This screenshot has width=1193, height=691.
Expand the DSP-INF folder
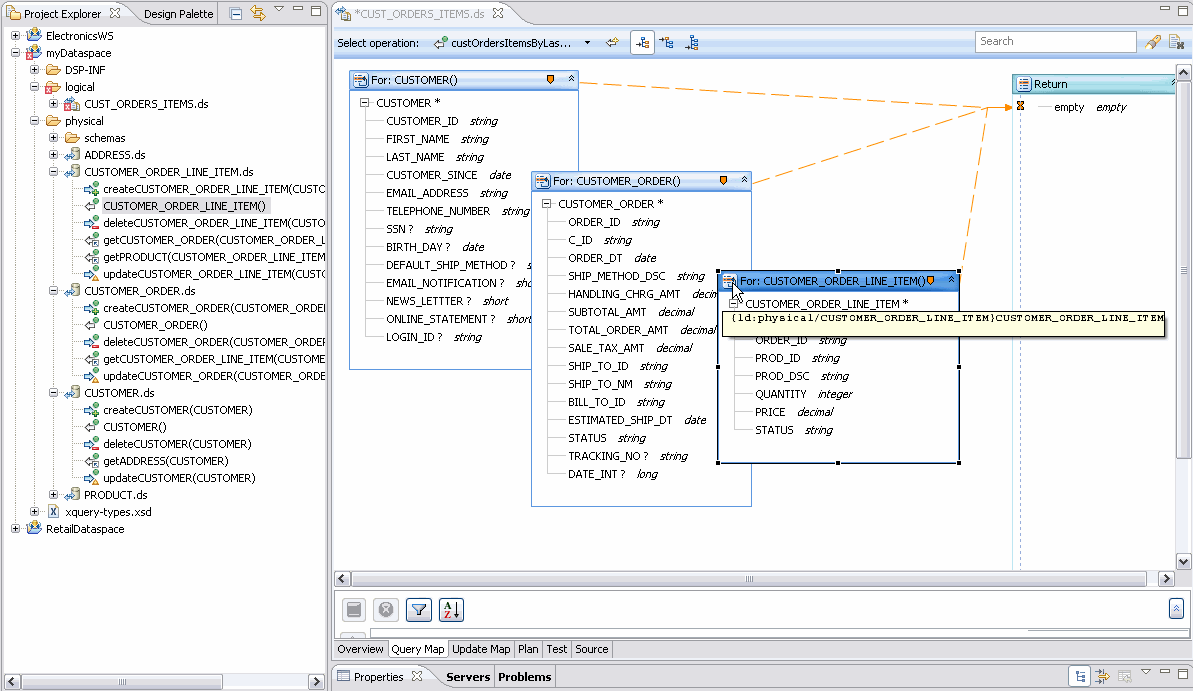coord(34,69)
